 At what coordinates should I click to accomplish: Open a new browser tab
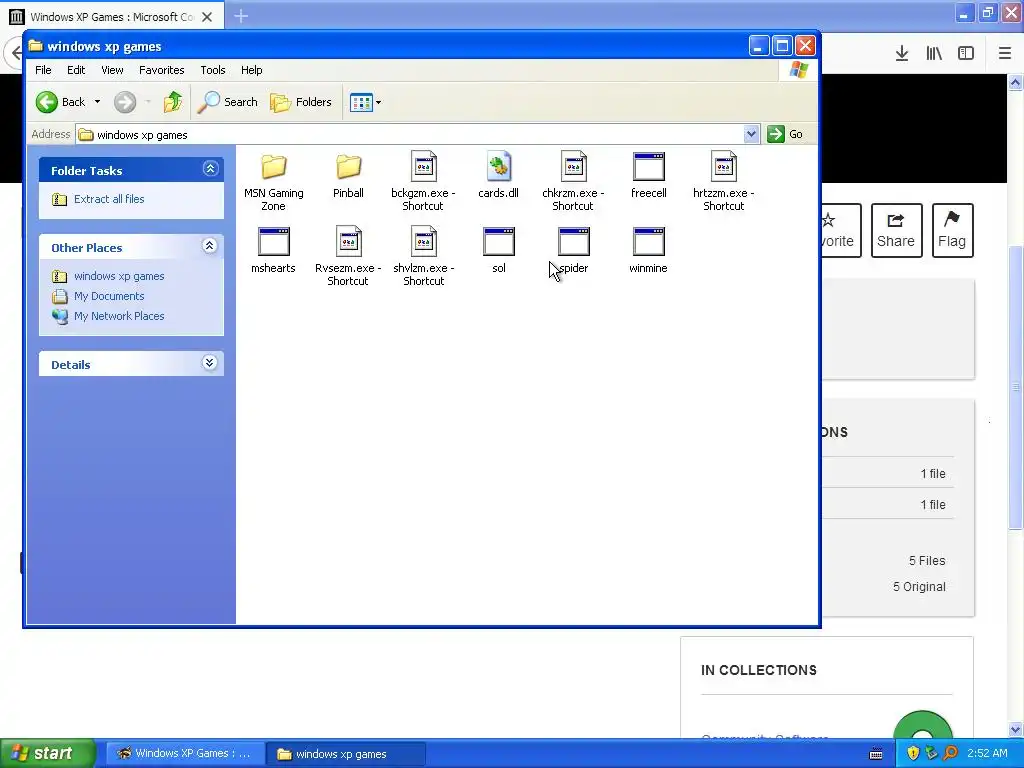(x=241, y=16)
